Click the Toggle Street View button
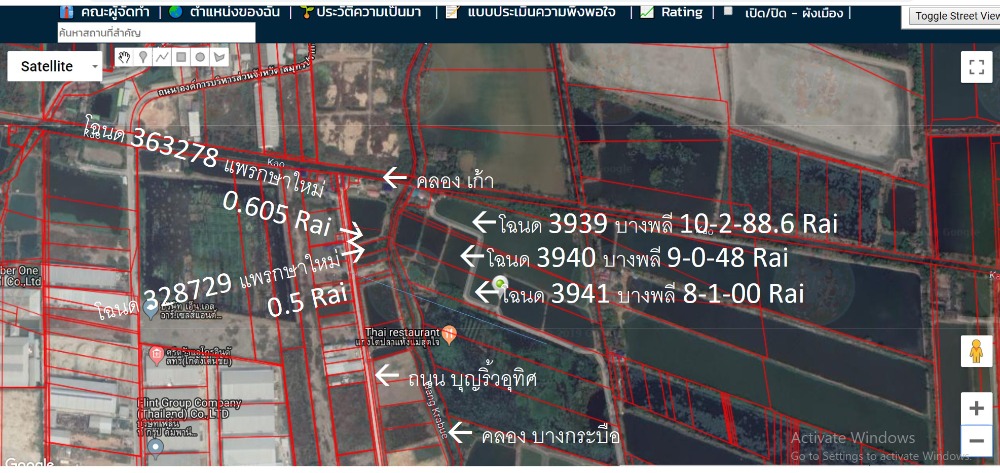 (955, 16)
